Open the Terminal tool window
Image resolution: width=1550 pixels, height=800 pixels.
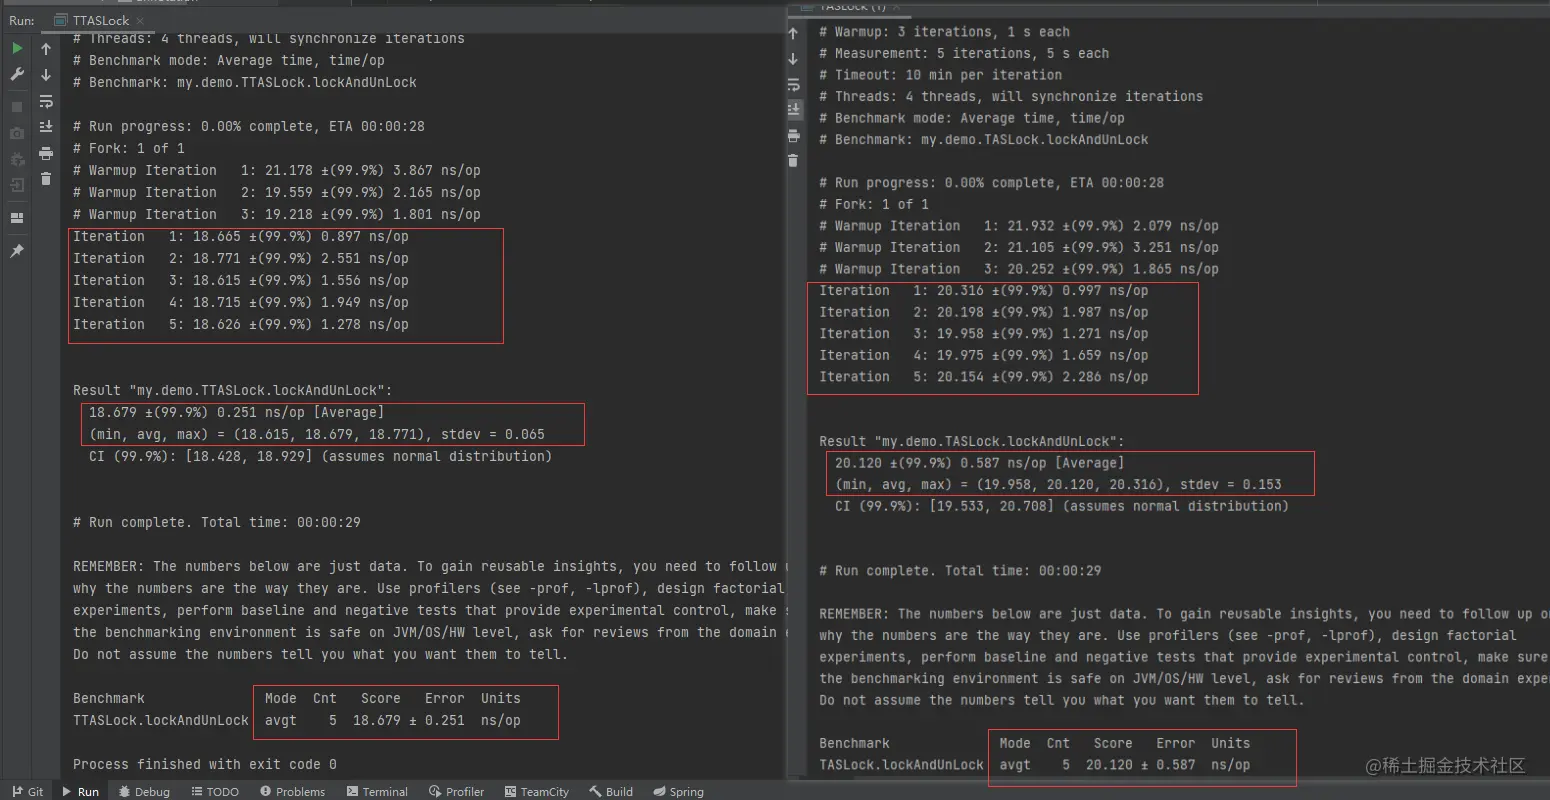point(377,791)
